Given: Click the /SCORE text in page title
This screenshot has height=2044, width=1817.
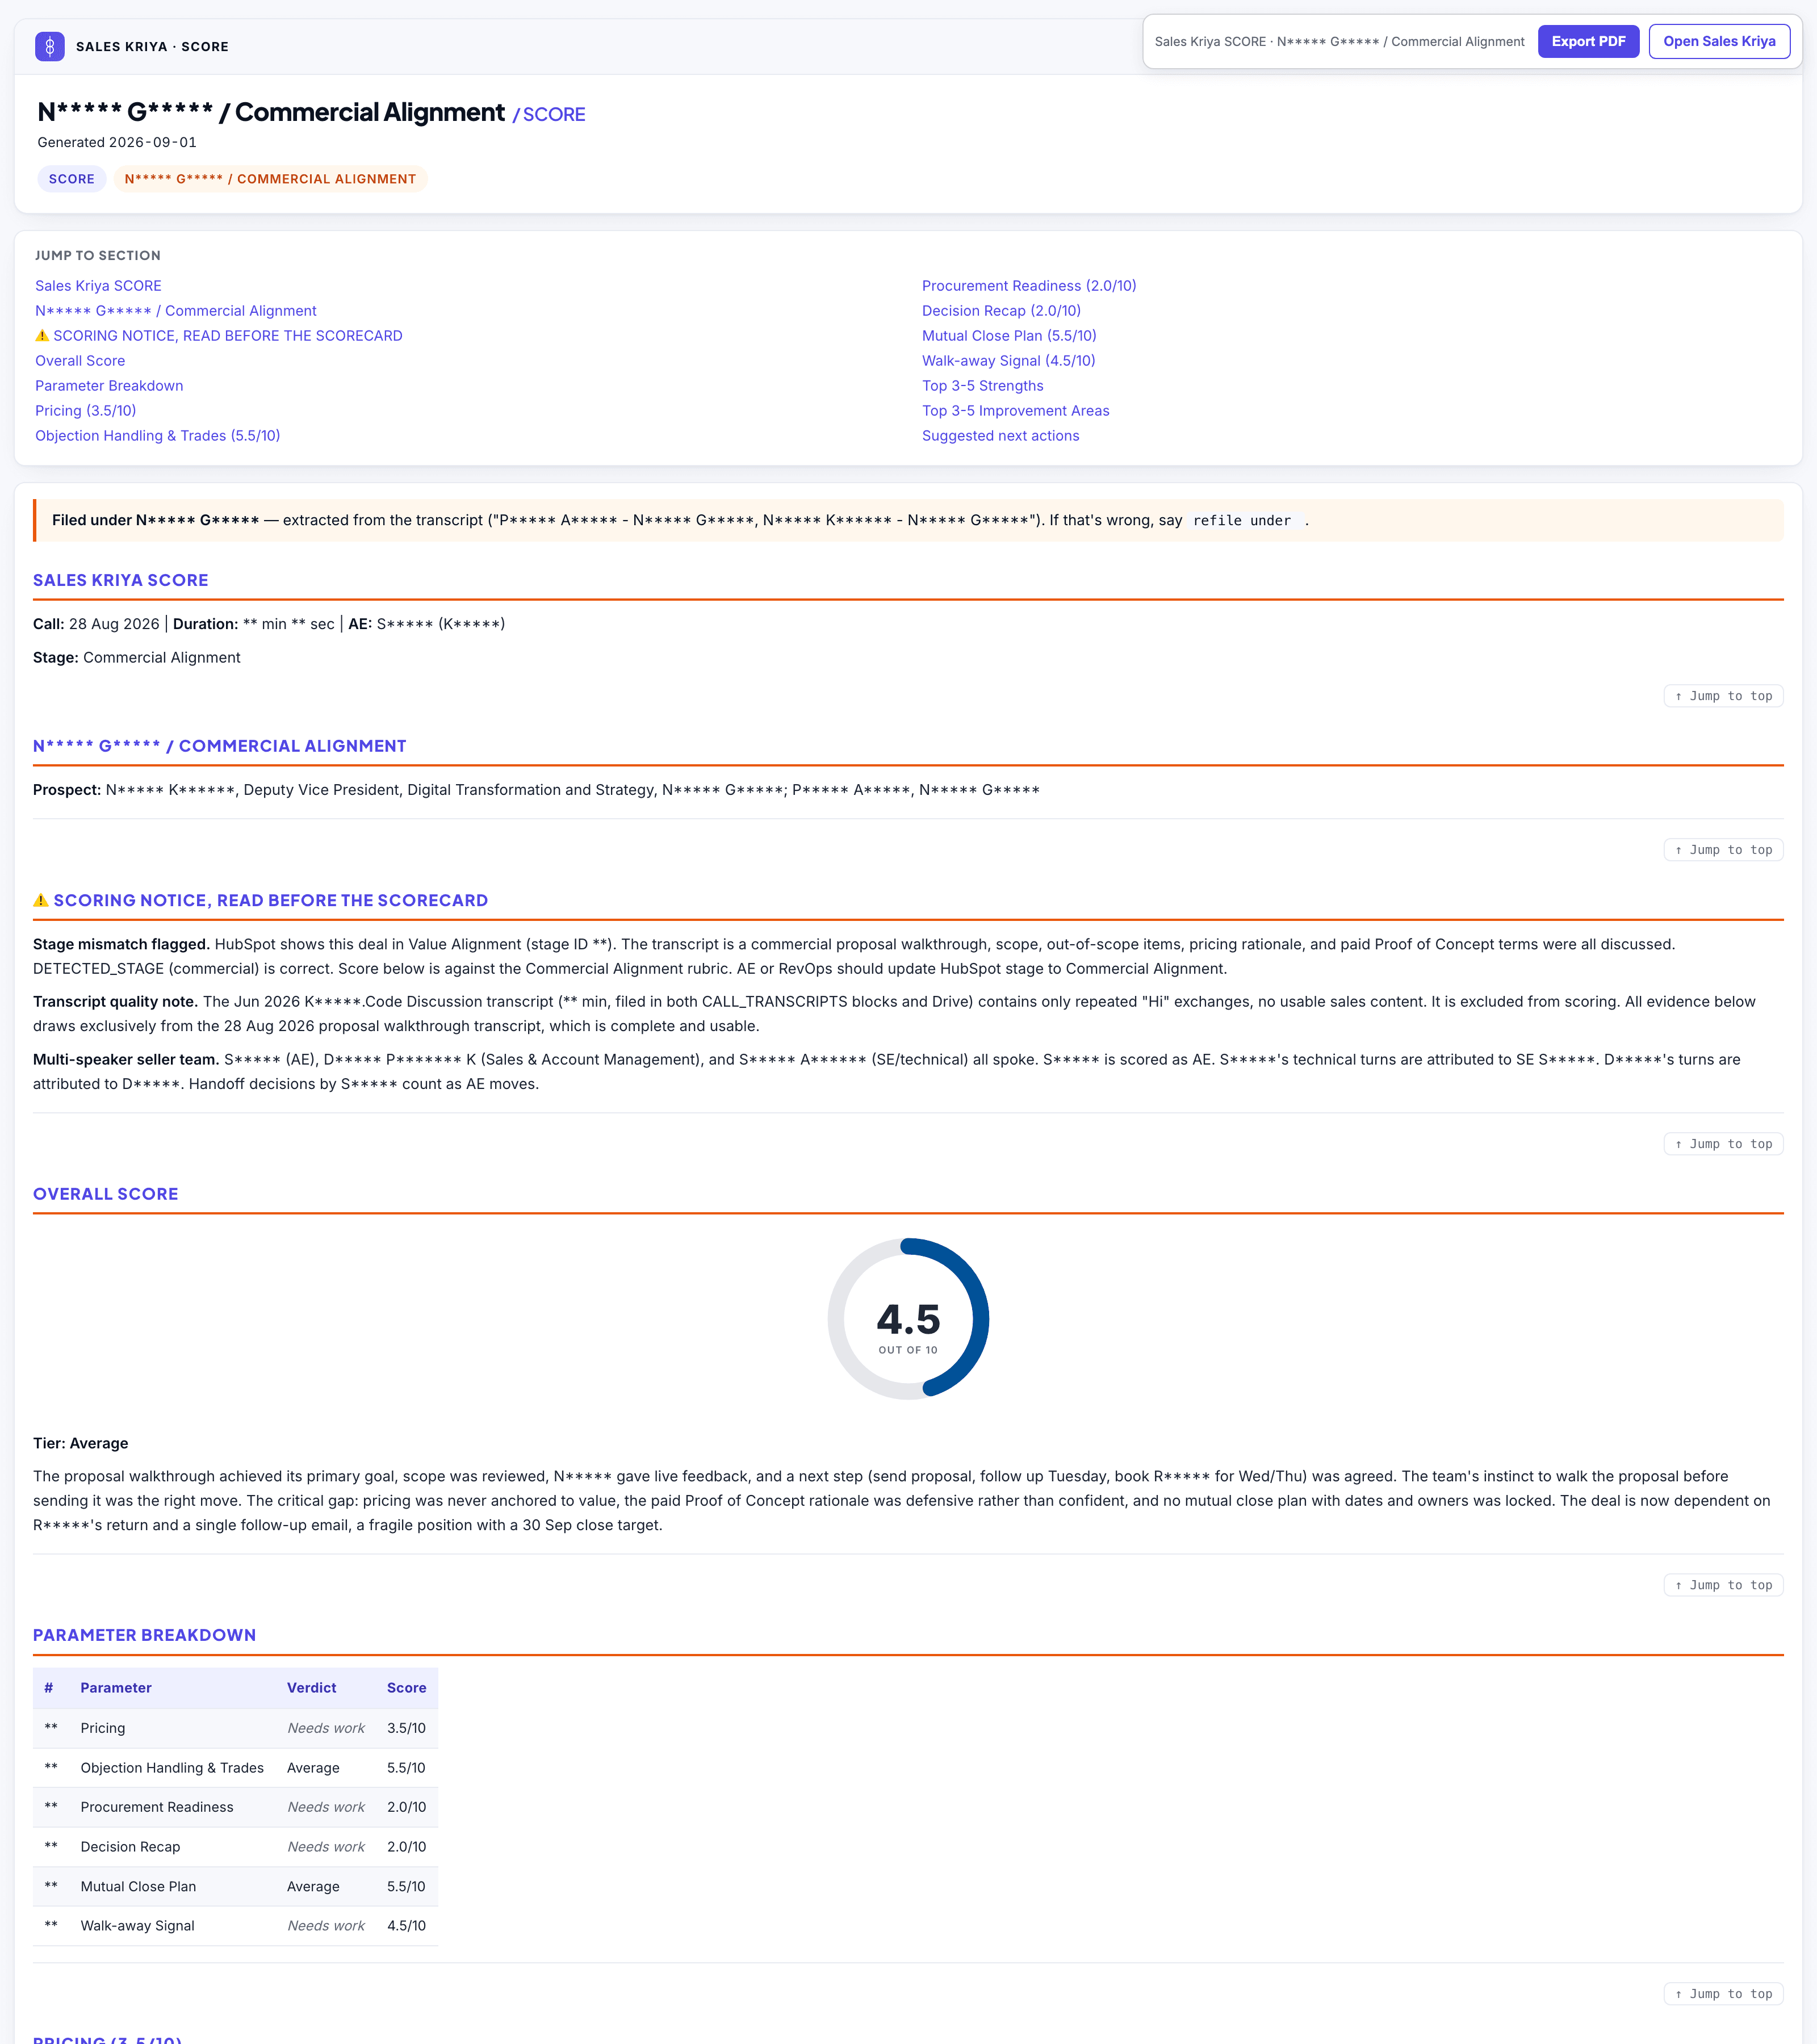Looking at the screenshot, I should (x=549, y=114).
